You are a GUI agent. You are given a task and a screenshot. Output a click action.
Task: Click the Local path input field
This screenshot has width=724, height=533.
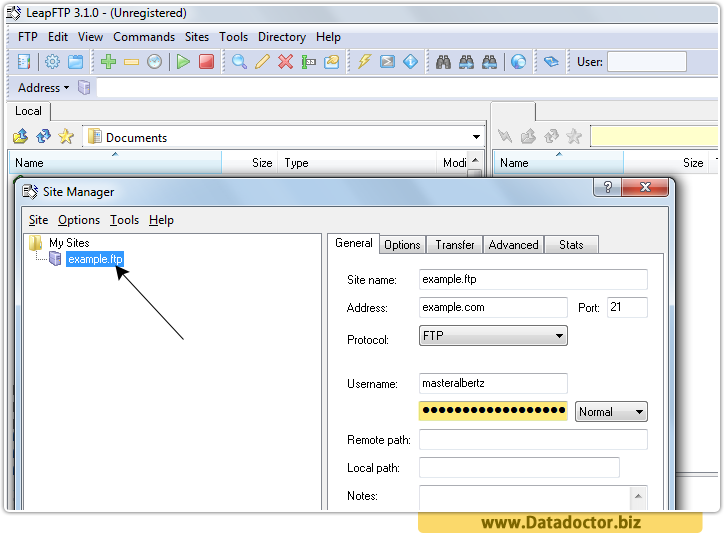click(x=519, y=468)
